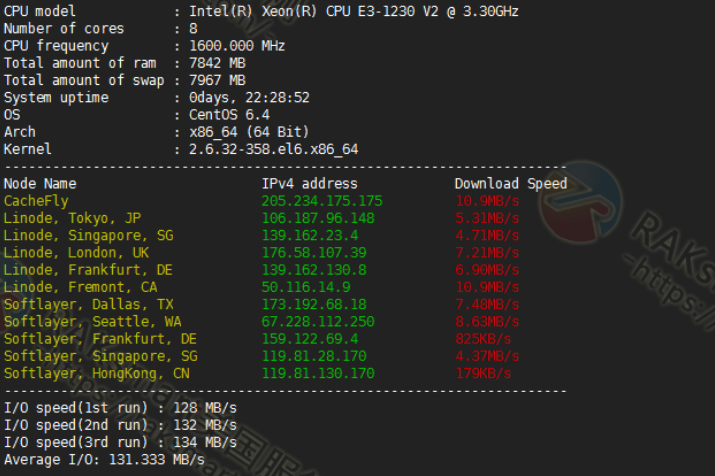Click Linode, Singapore, SG entry
715x476 pixels.
pyautogui.click(x=88, y=236)
